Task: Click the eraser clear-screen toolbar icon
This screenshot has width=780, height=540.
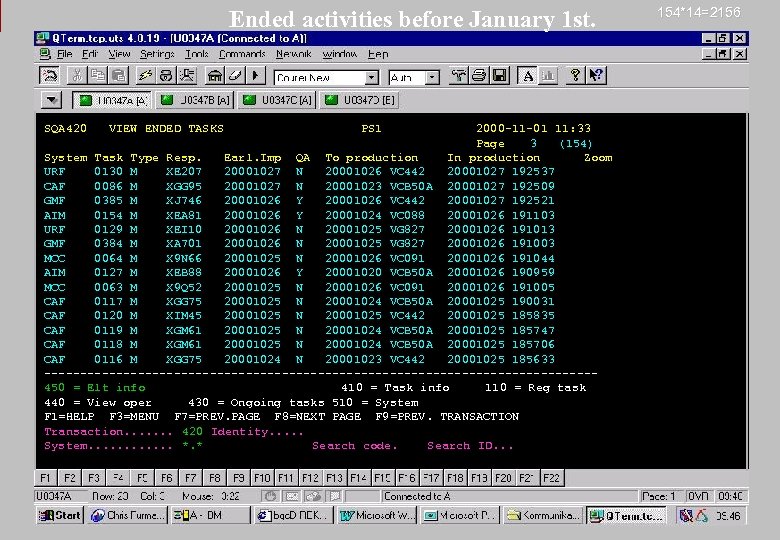Action: tap(235, 76)
